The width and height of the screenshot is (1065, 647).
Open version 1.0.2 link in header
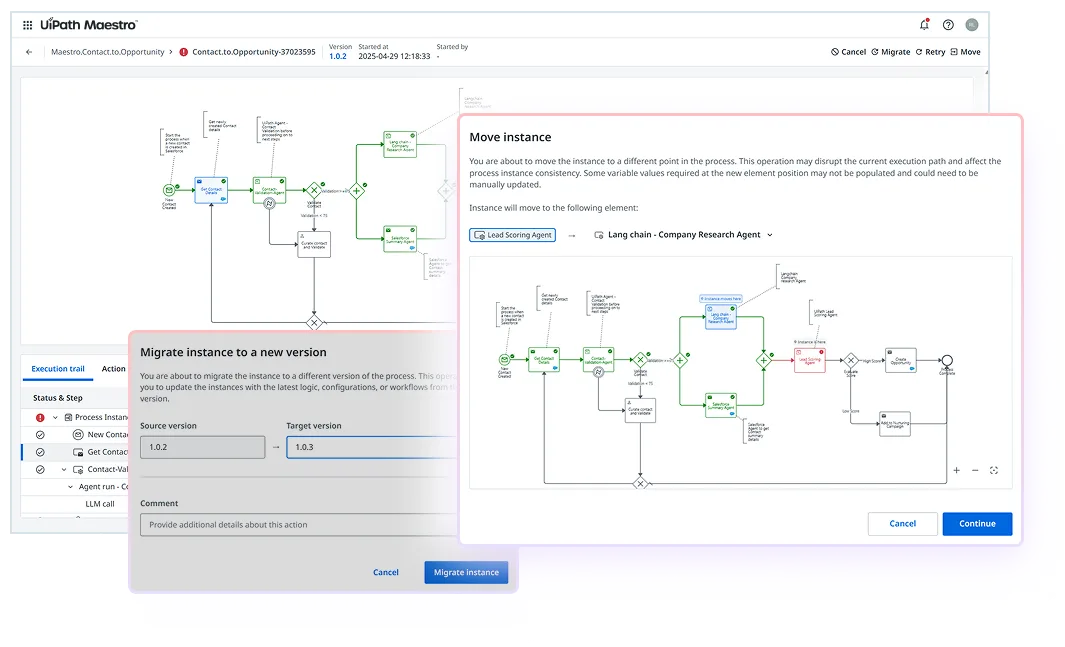click(338, 56)
